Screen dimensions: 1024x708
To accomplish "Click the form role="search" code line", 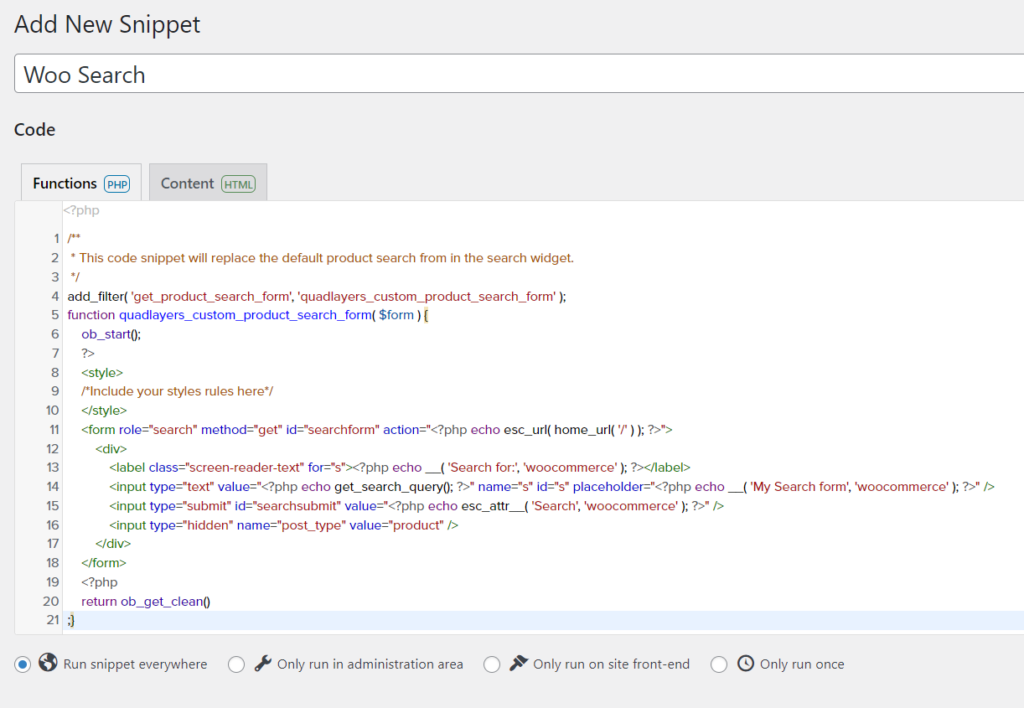I will (x=377, y=430).
